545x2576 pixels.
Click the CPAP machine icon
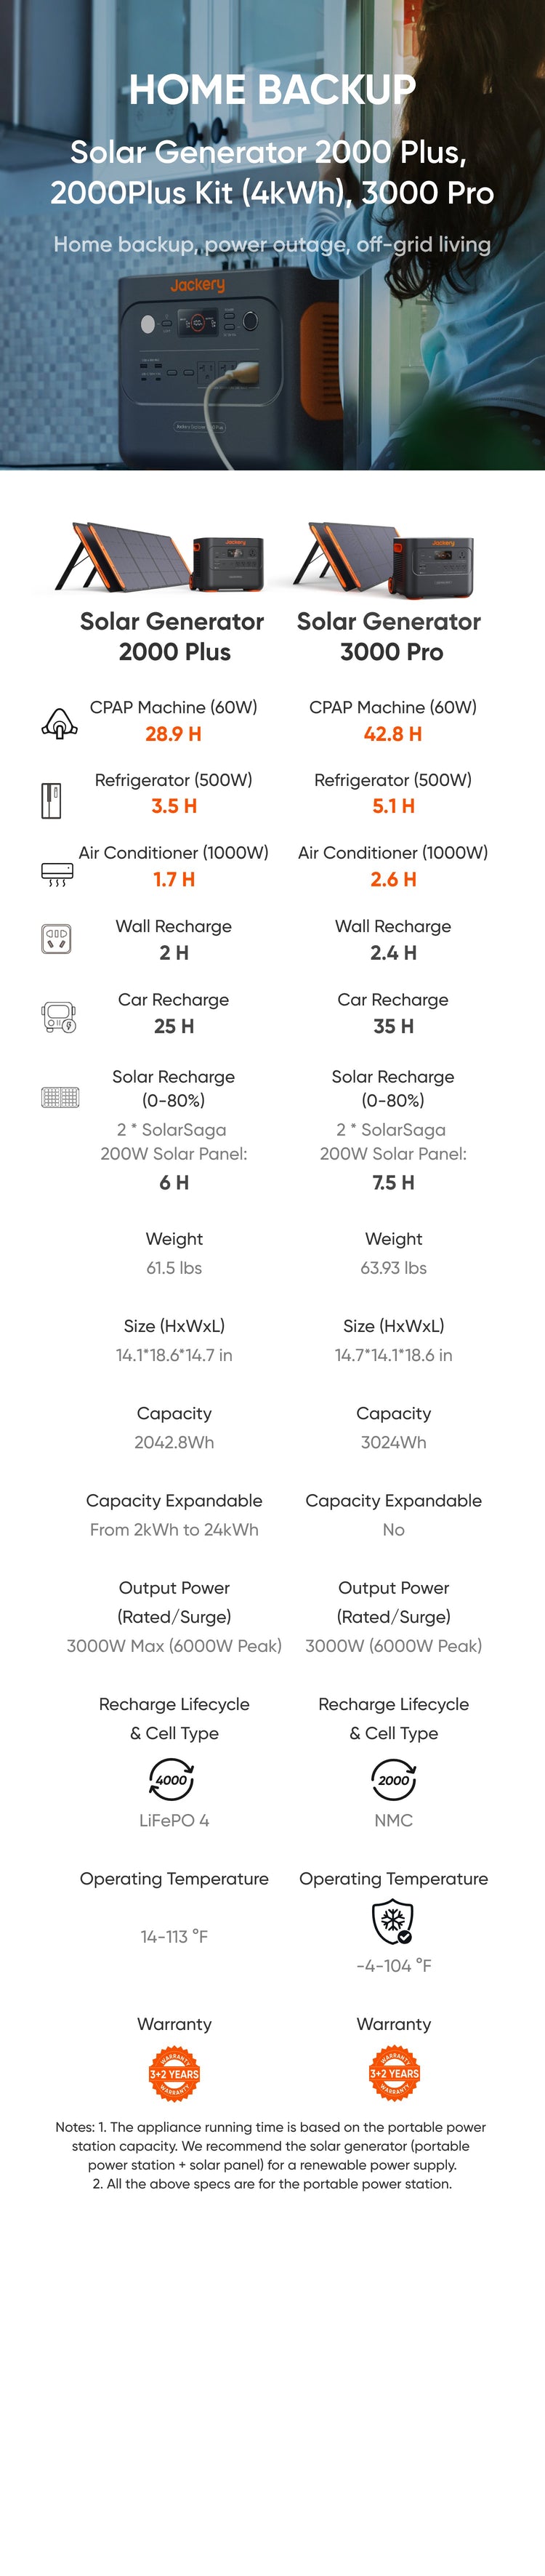pyautogui.click(x=59, y=722)
